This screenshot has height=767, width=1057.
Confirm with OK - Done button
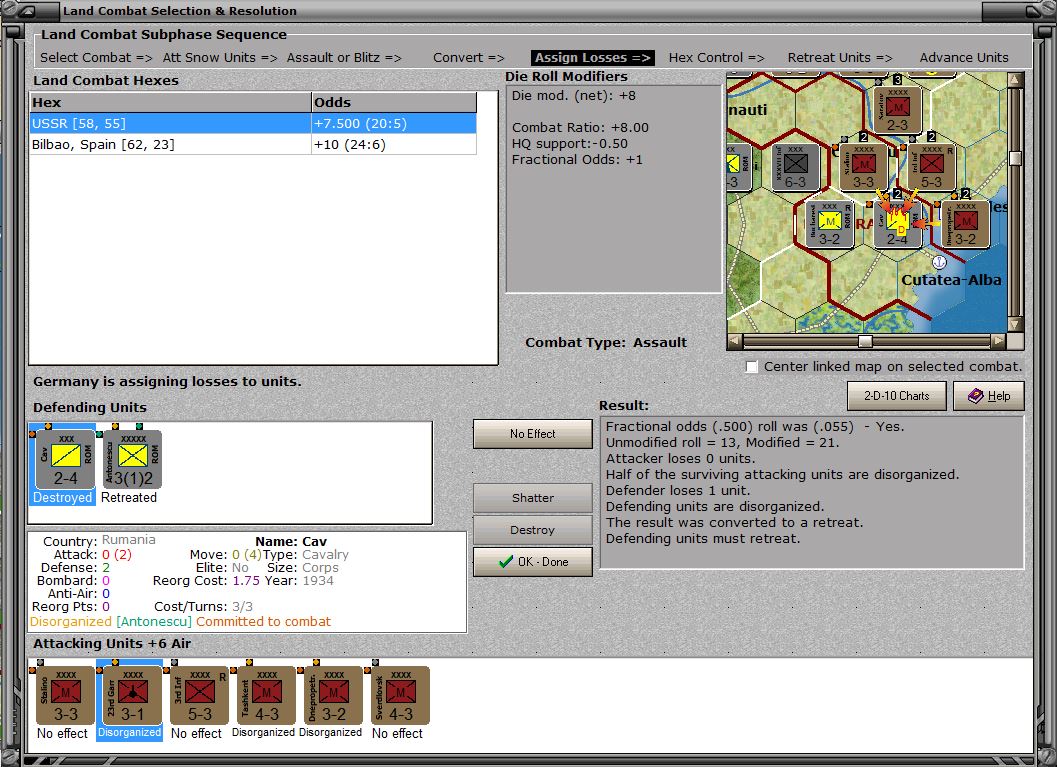pos(533,561)
